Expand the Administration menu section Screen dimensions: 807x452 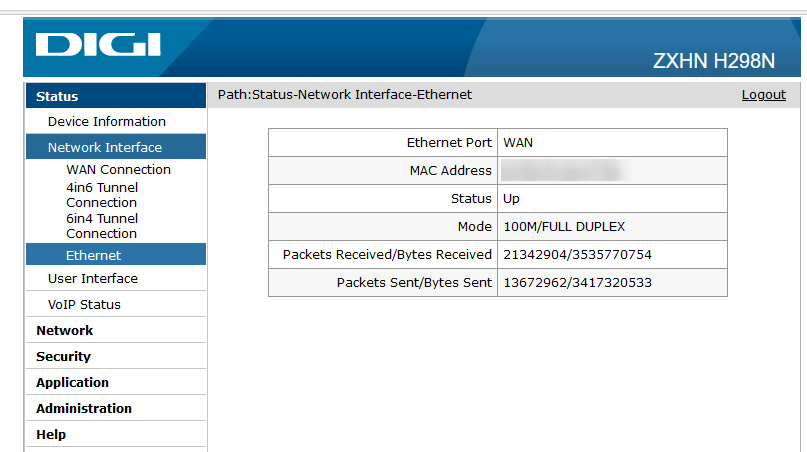point(84,408)
